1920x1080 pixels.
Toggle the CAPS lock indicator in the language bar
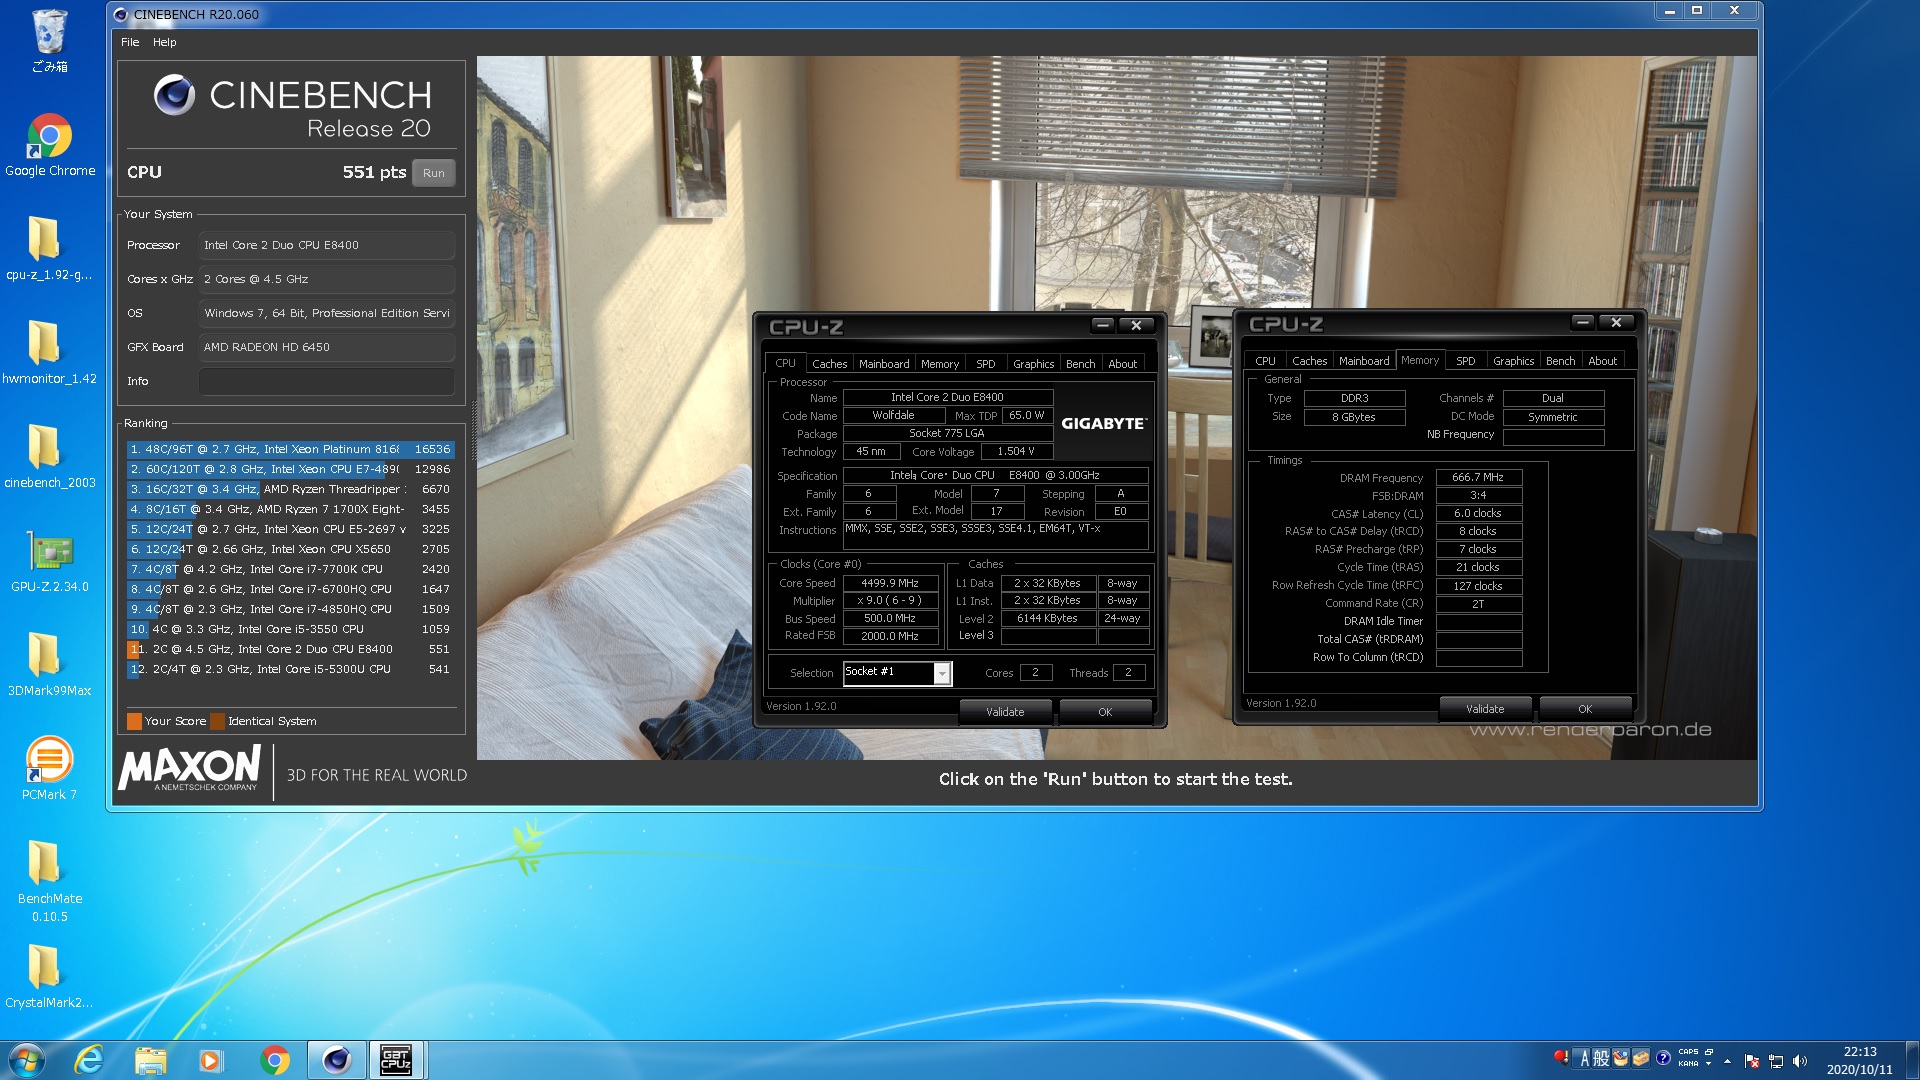pyautogui.click(x=1688, y=1052)
